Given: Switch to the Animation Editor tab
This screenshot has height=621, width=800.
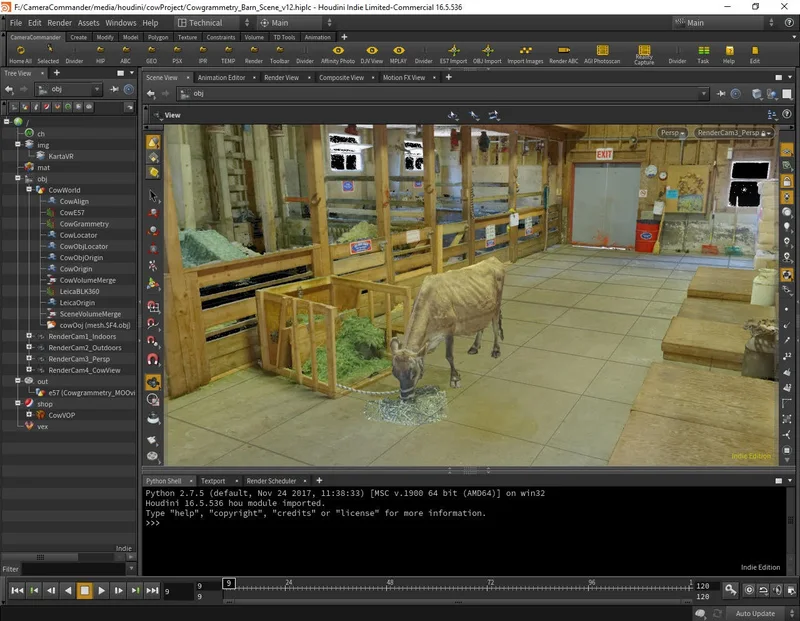Looking at the screenshot, I should point(221,78).
